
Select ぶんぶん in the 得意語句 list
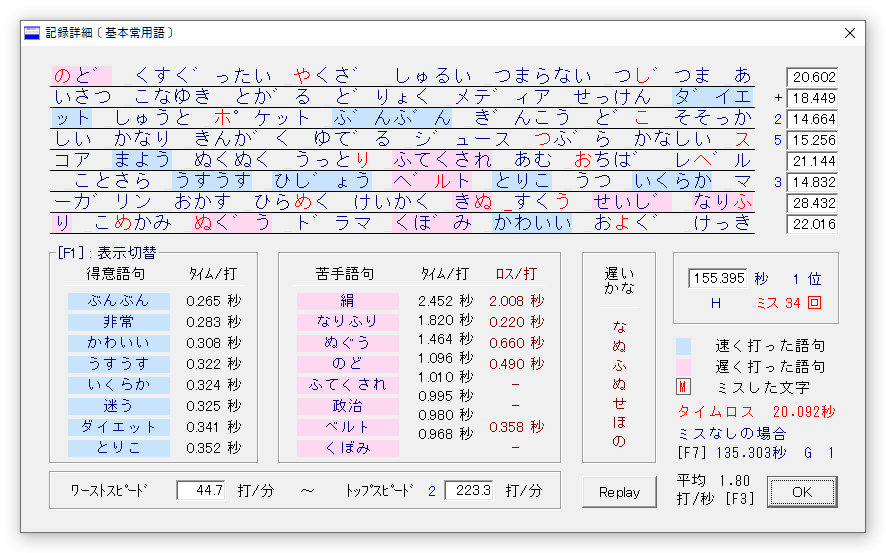[119, 301]
